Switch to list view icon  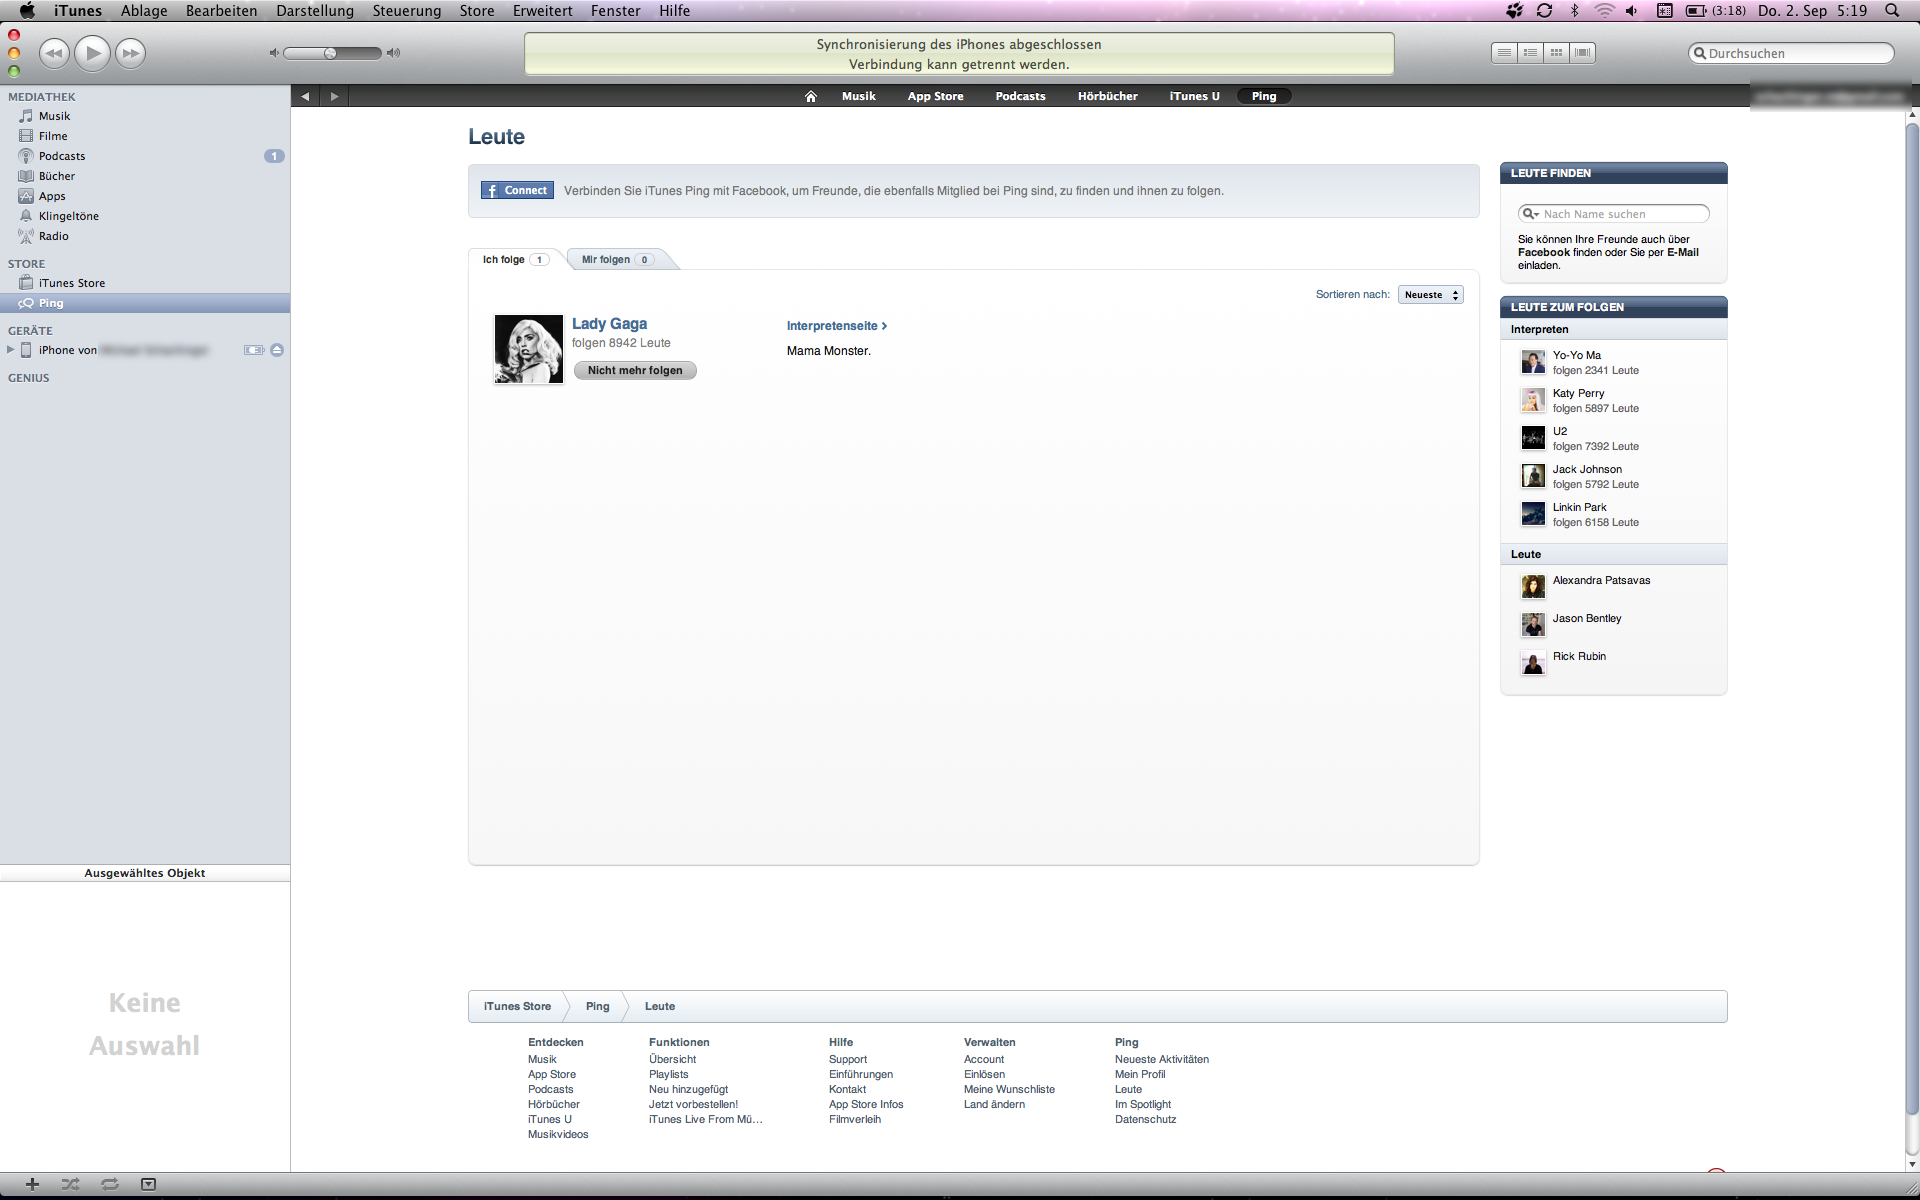(x=1504, y=53)
